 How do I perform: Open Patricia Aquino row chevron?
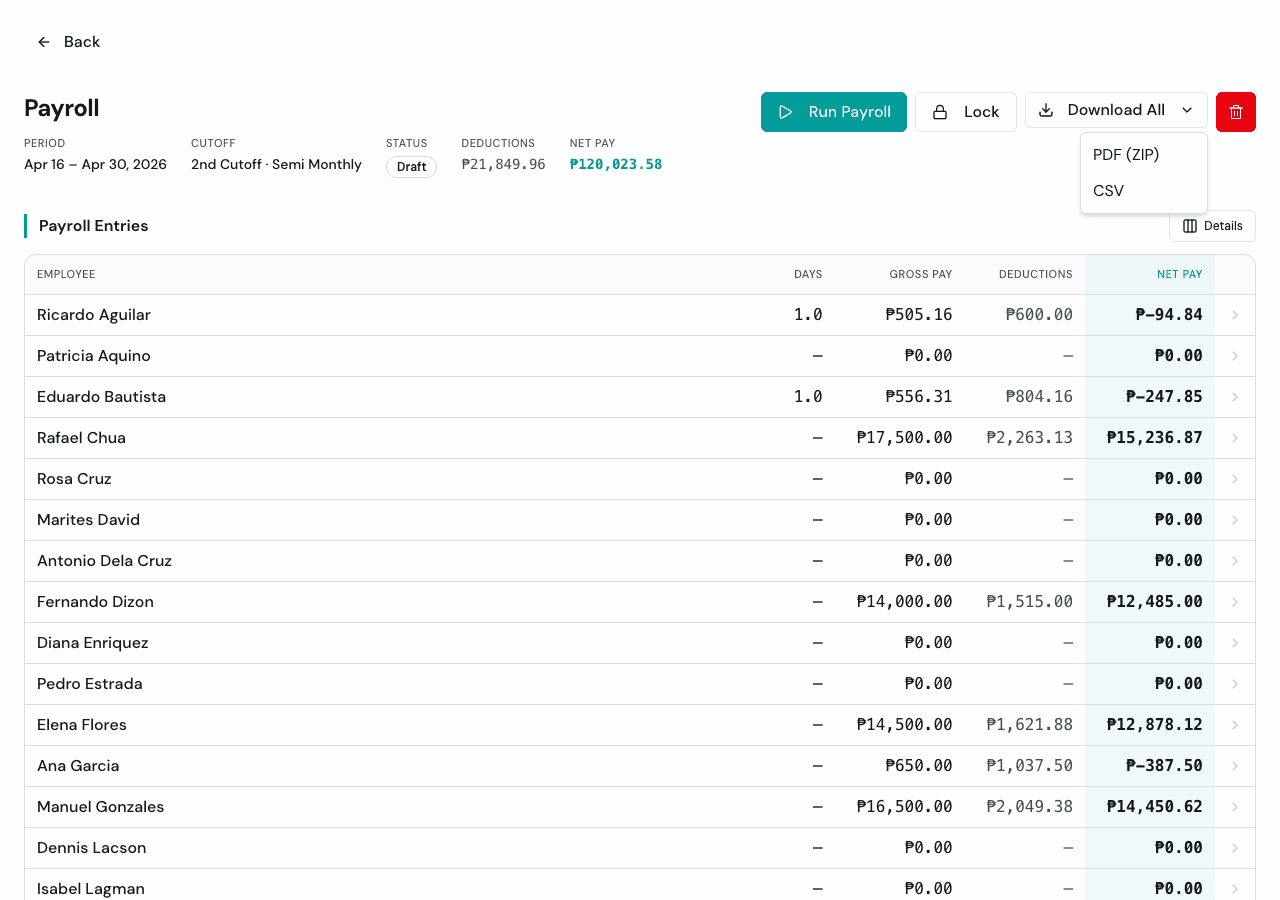click(x=1235, y=356)
